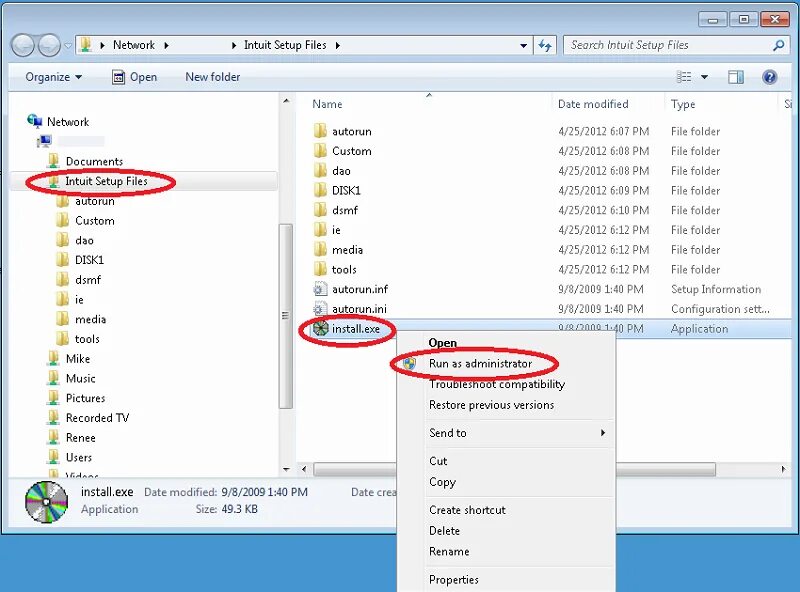Click the search magnifier icon

(x=779, y=45)
